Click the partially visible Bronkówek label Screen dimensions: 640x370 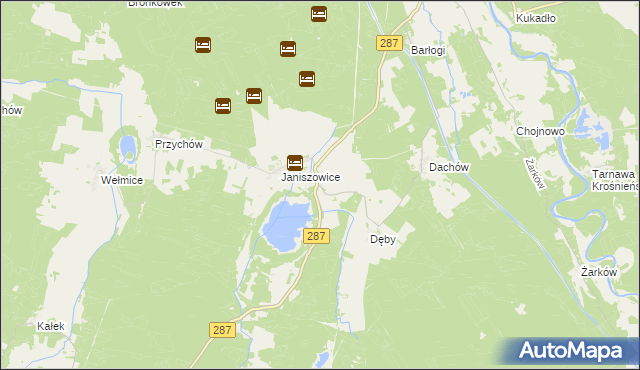[156, 4]
